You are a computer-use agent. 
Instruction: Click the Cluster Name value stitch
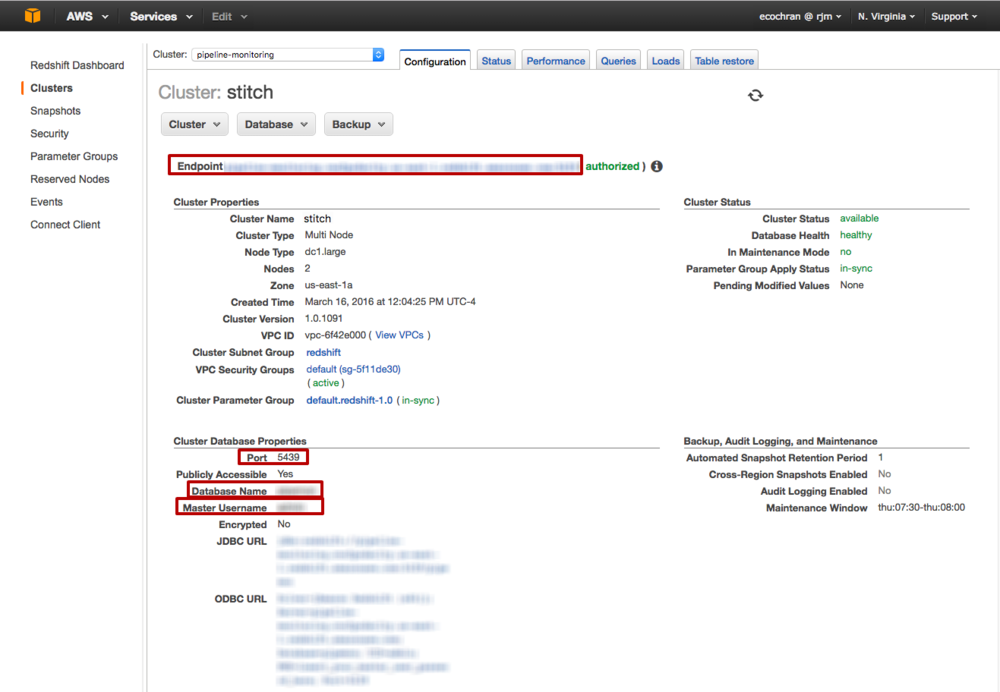(318, 219)
